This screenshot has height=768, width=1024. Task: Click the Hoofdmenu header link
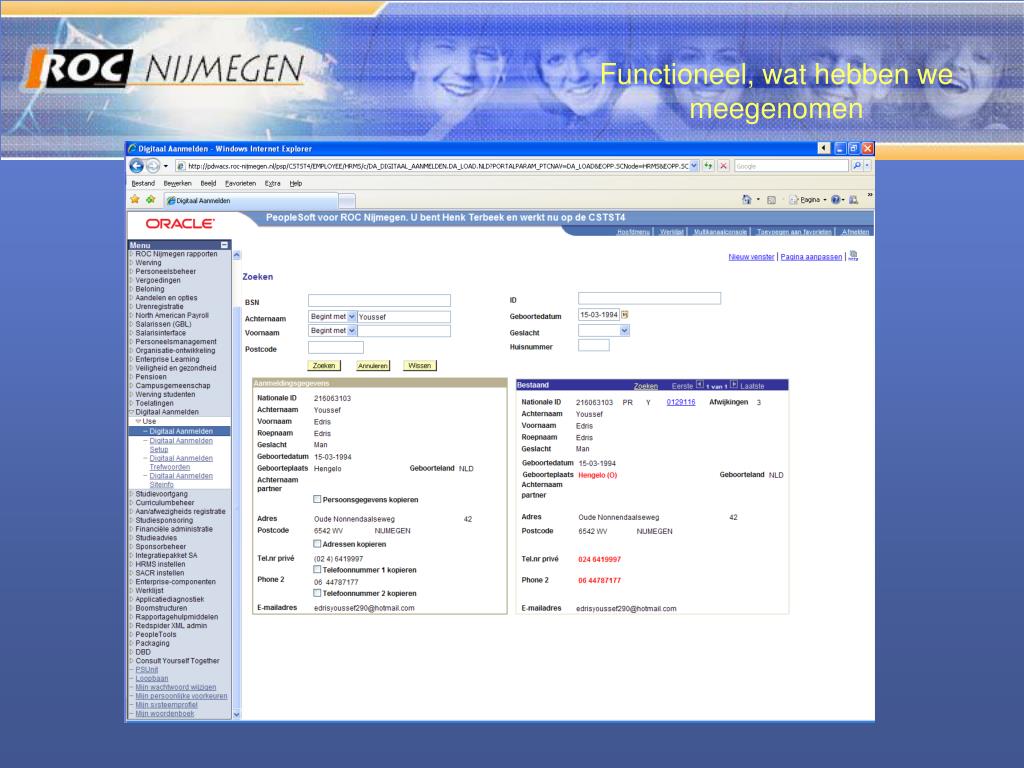click(x=633, y=232)
